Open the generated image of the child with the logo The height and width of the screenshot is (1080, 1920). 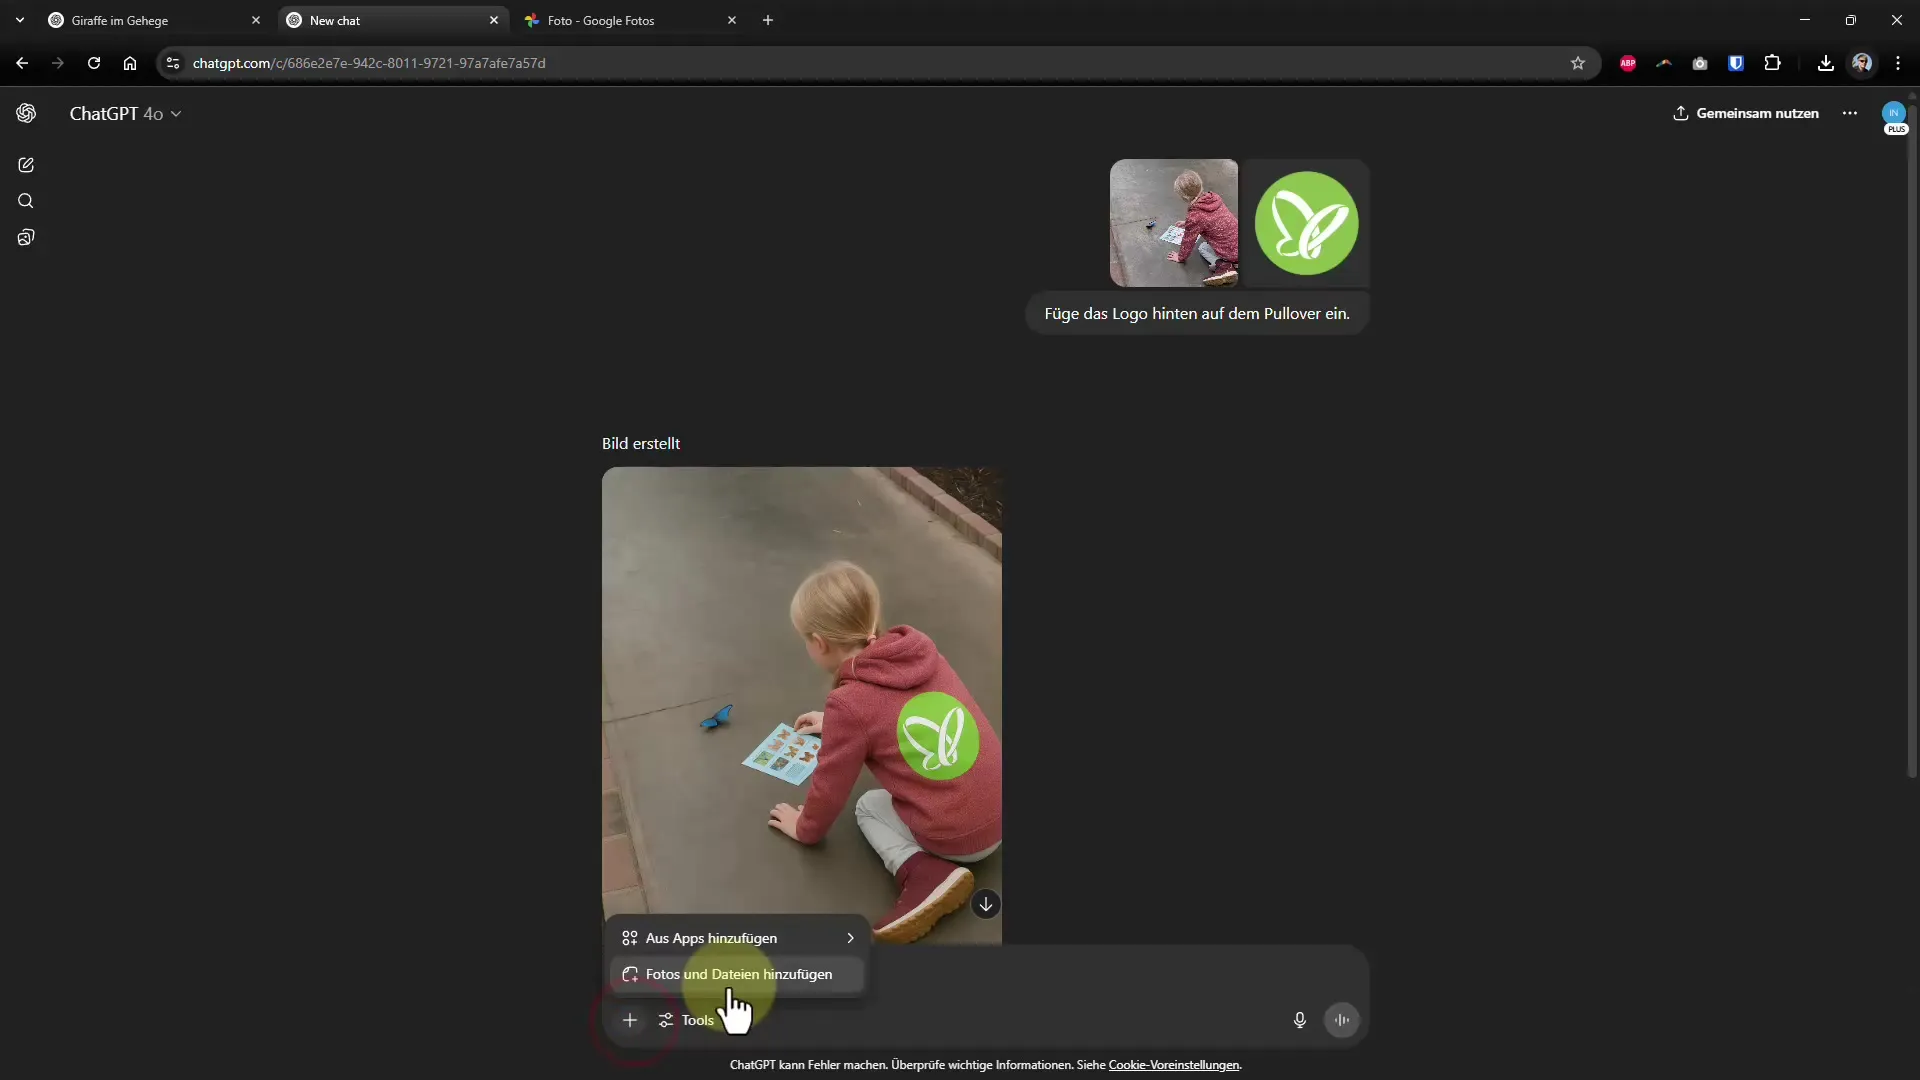pos(802,690)
